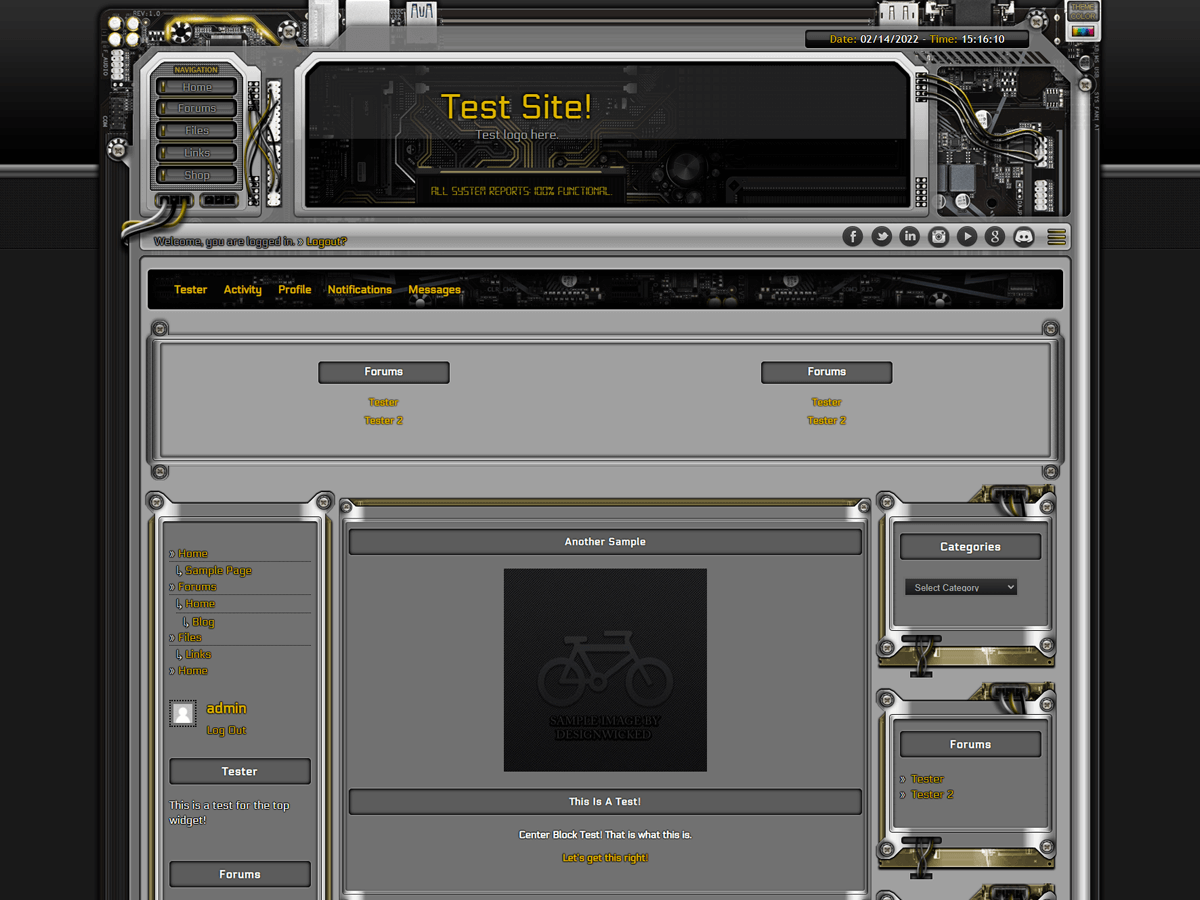
Task: Click the Tester 2 link under Forums widget
Action: [x=932, y=794]
